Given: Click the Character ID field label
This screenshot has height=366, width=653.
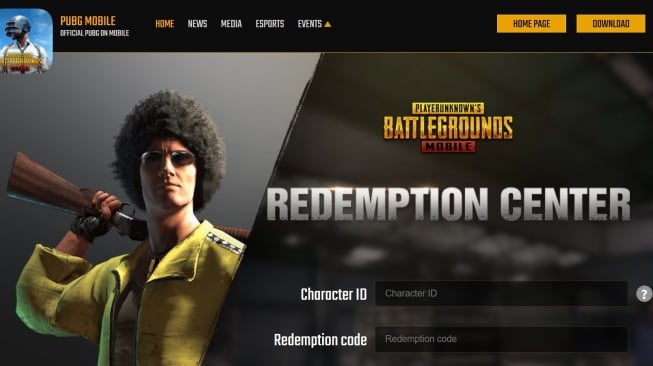Looking at the screenshot, I should click(x=334, y=294).
